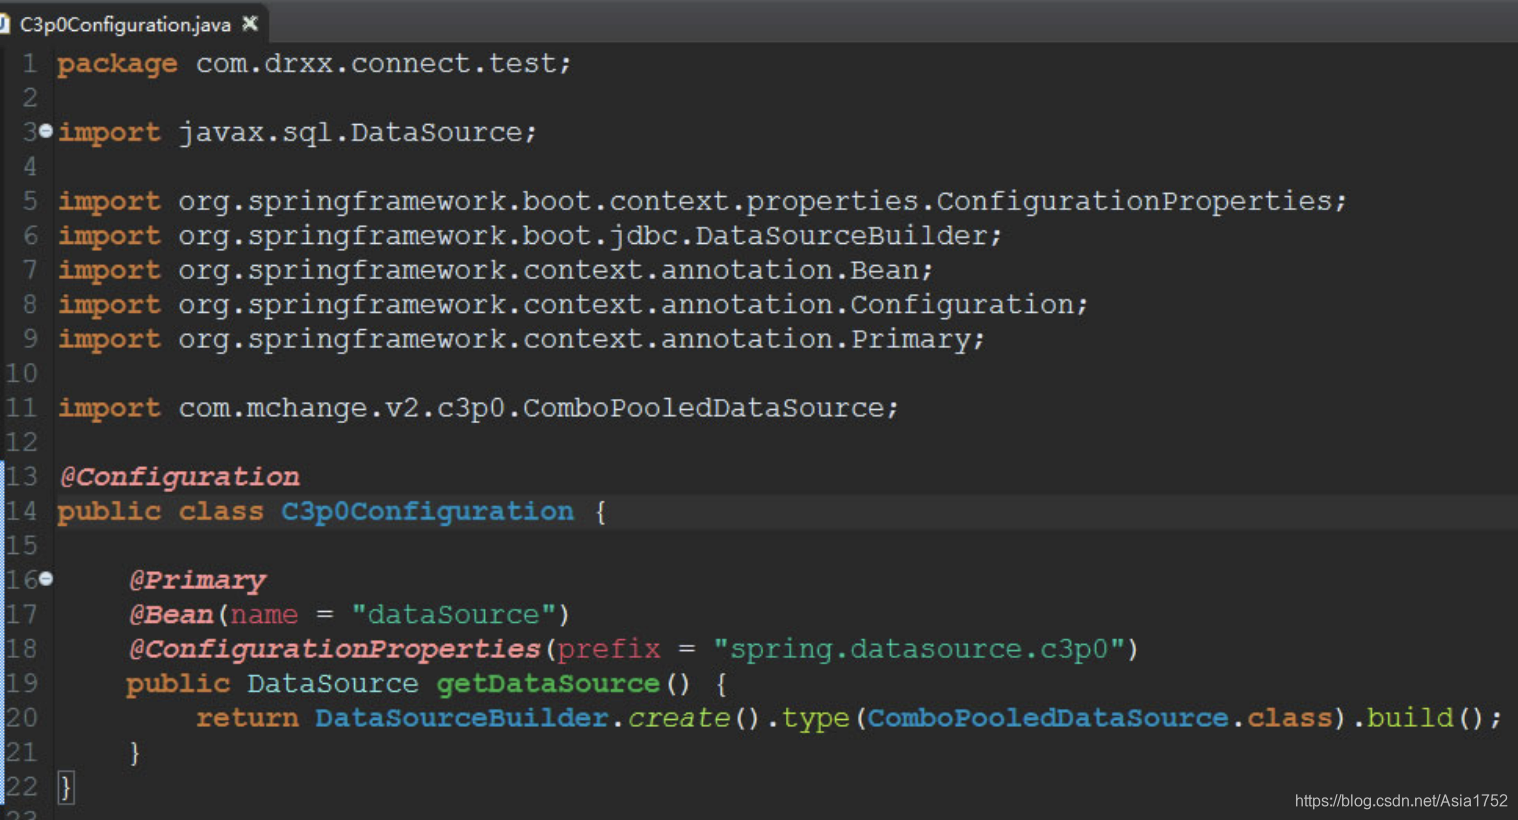Click the C3p0Configuration class name

(x=427, y=512)
